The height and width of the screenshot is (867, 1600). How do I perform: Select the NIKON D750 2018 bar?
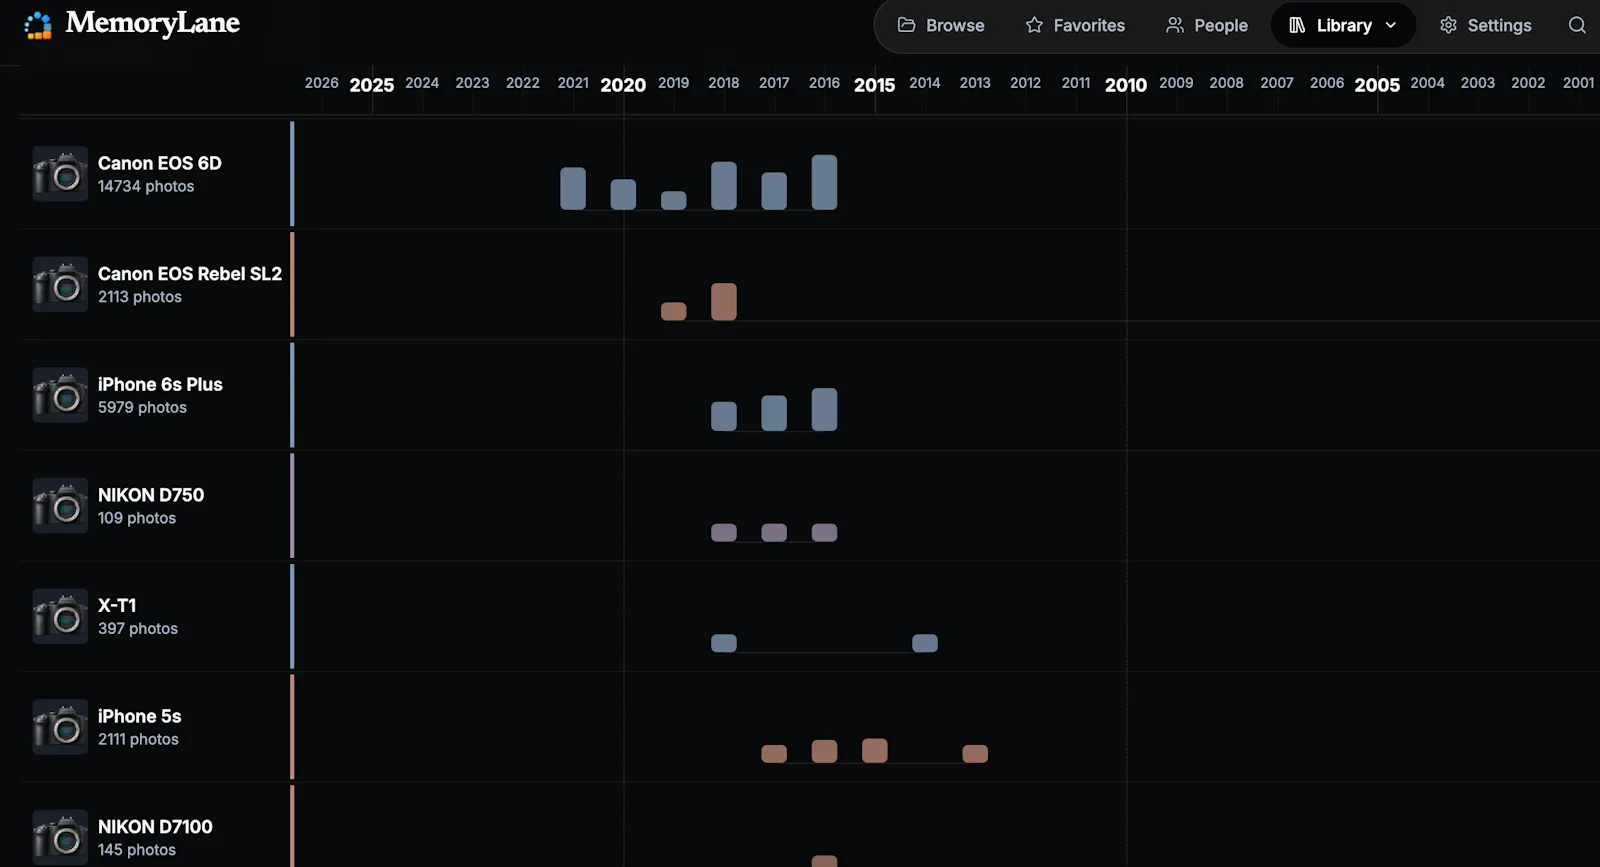click(724, 533)
